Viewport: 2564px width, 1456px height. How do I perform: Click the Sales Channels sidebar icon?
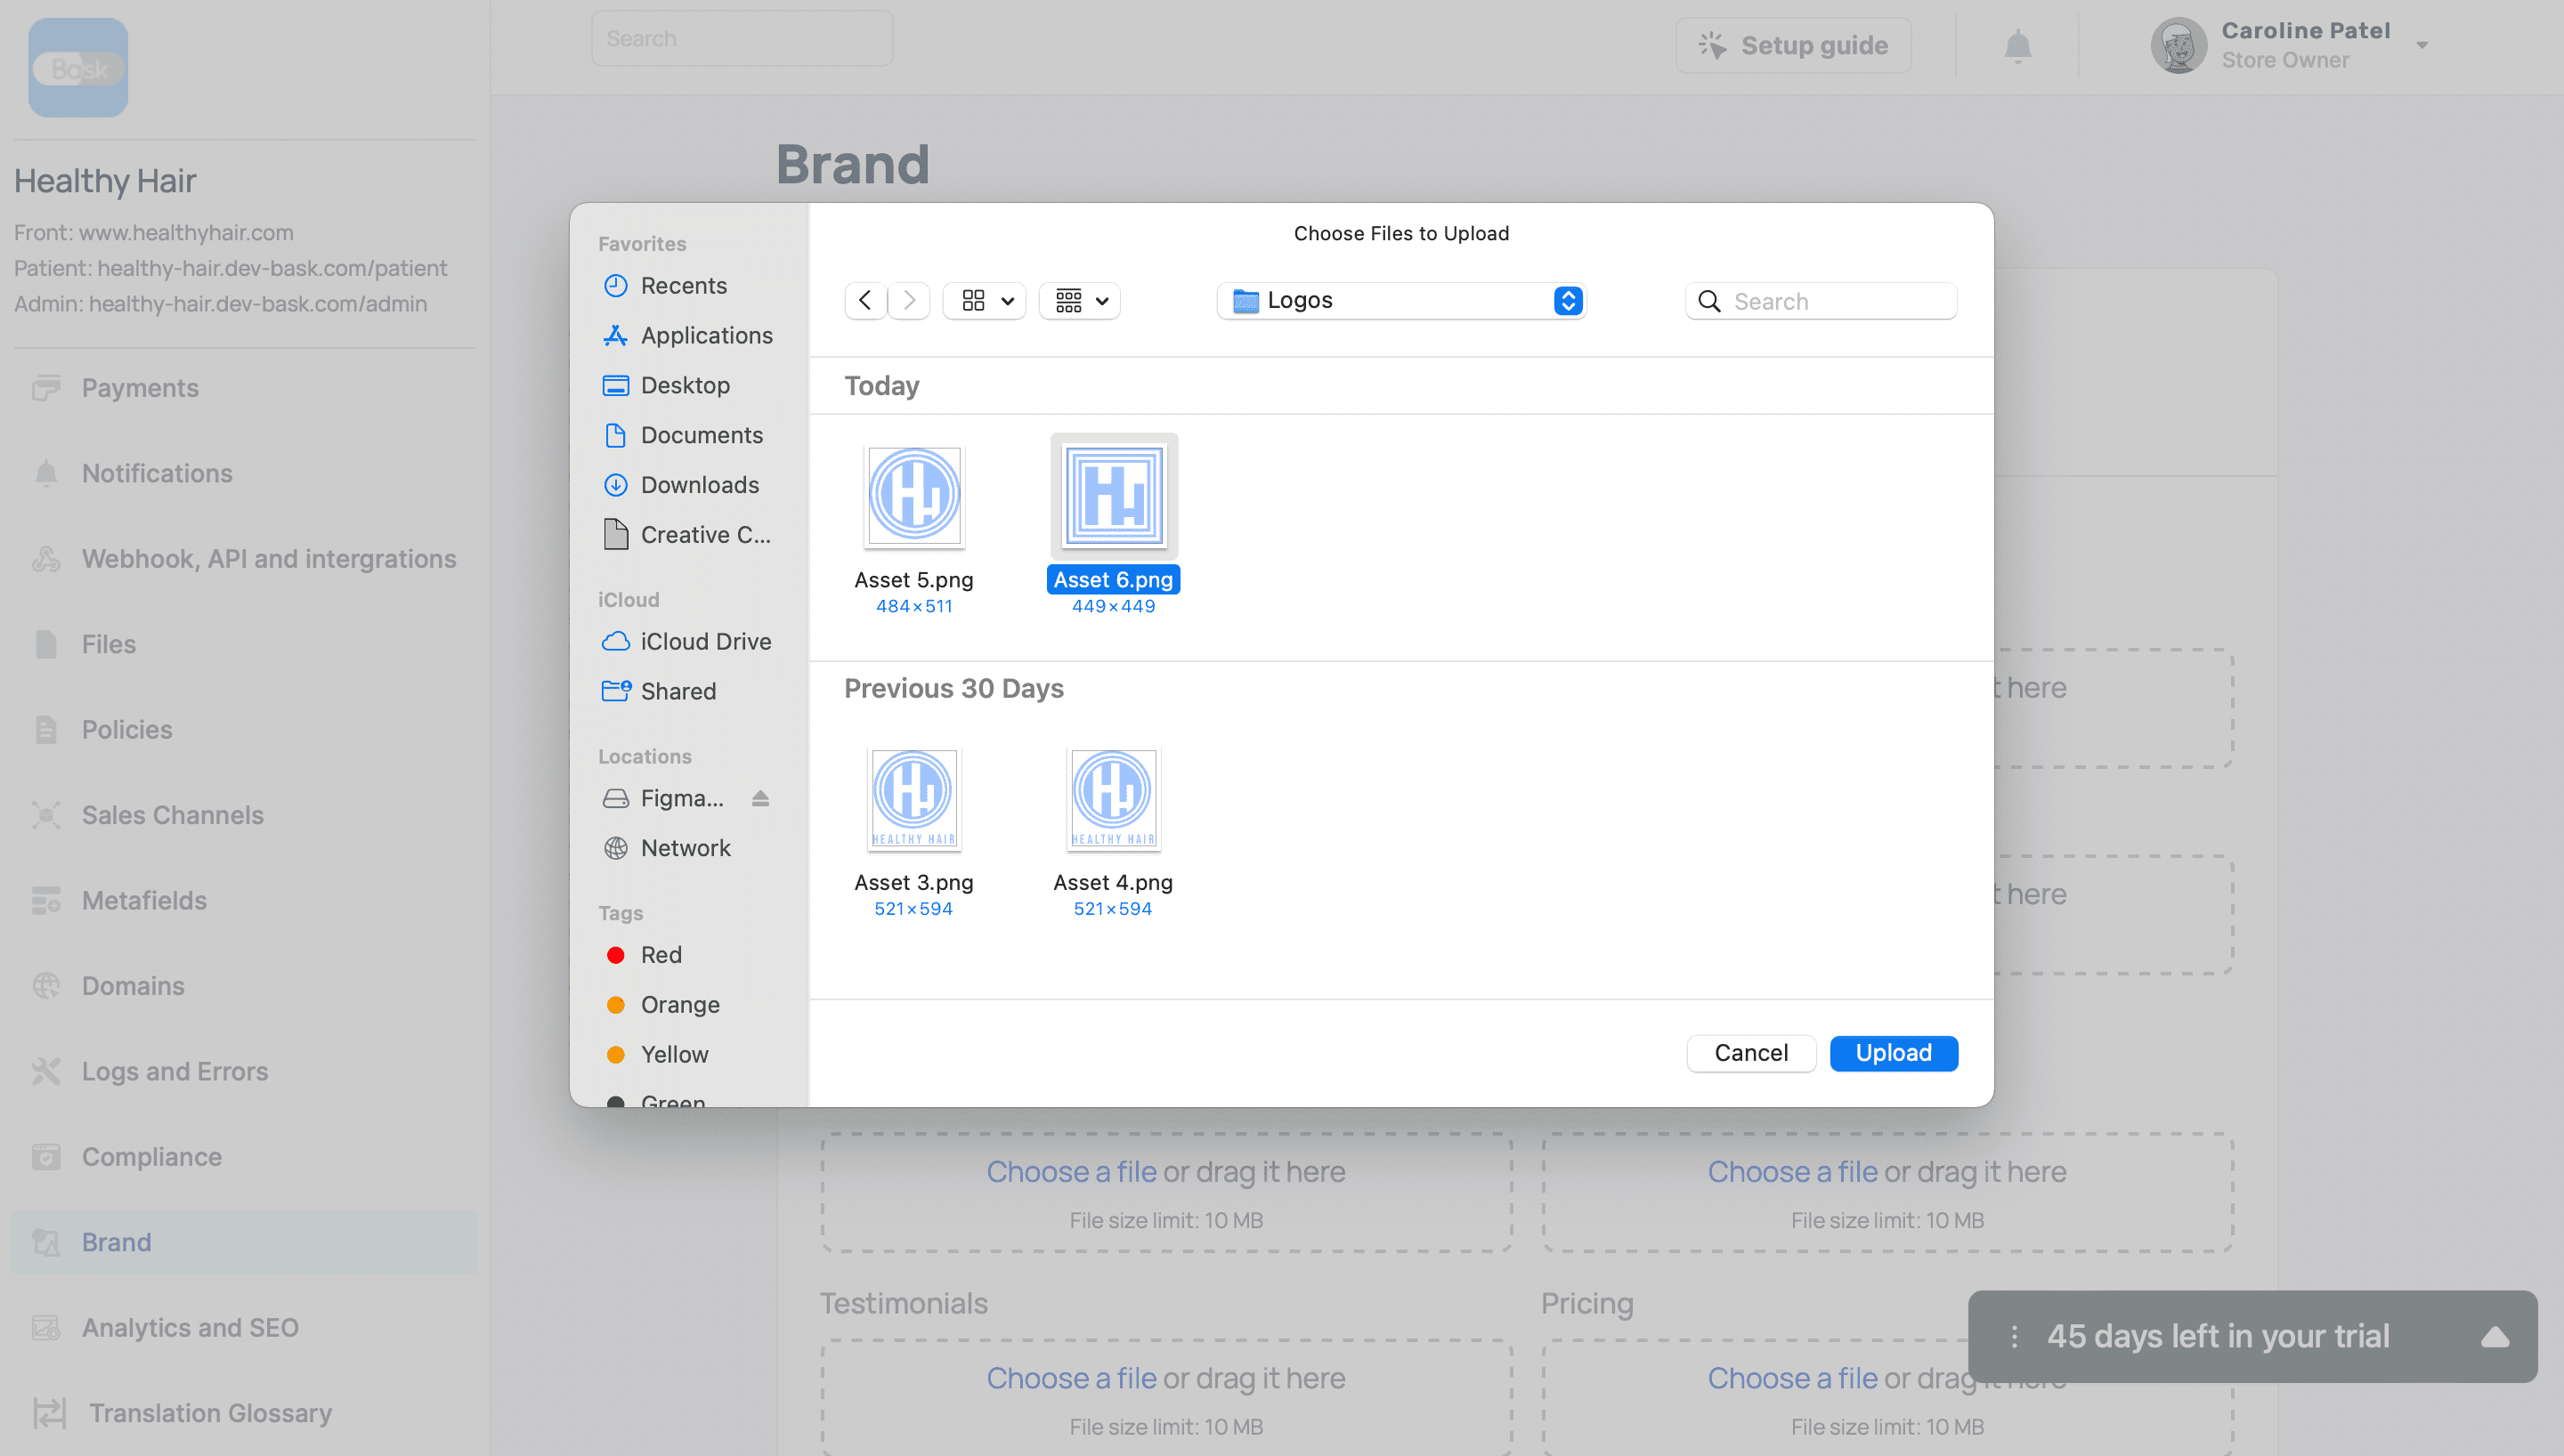pos(47,813)
